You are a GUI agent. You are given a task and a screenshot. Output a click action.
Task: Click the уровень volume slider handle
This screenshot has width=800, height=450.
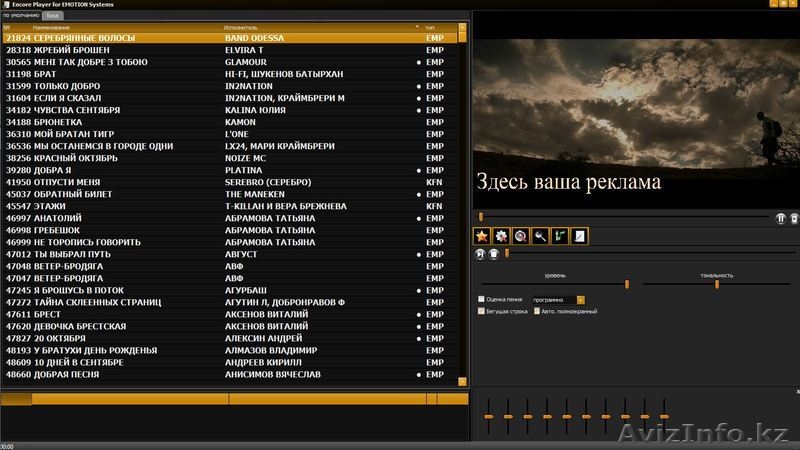click(x=627, y=284)
